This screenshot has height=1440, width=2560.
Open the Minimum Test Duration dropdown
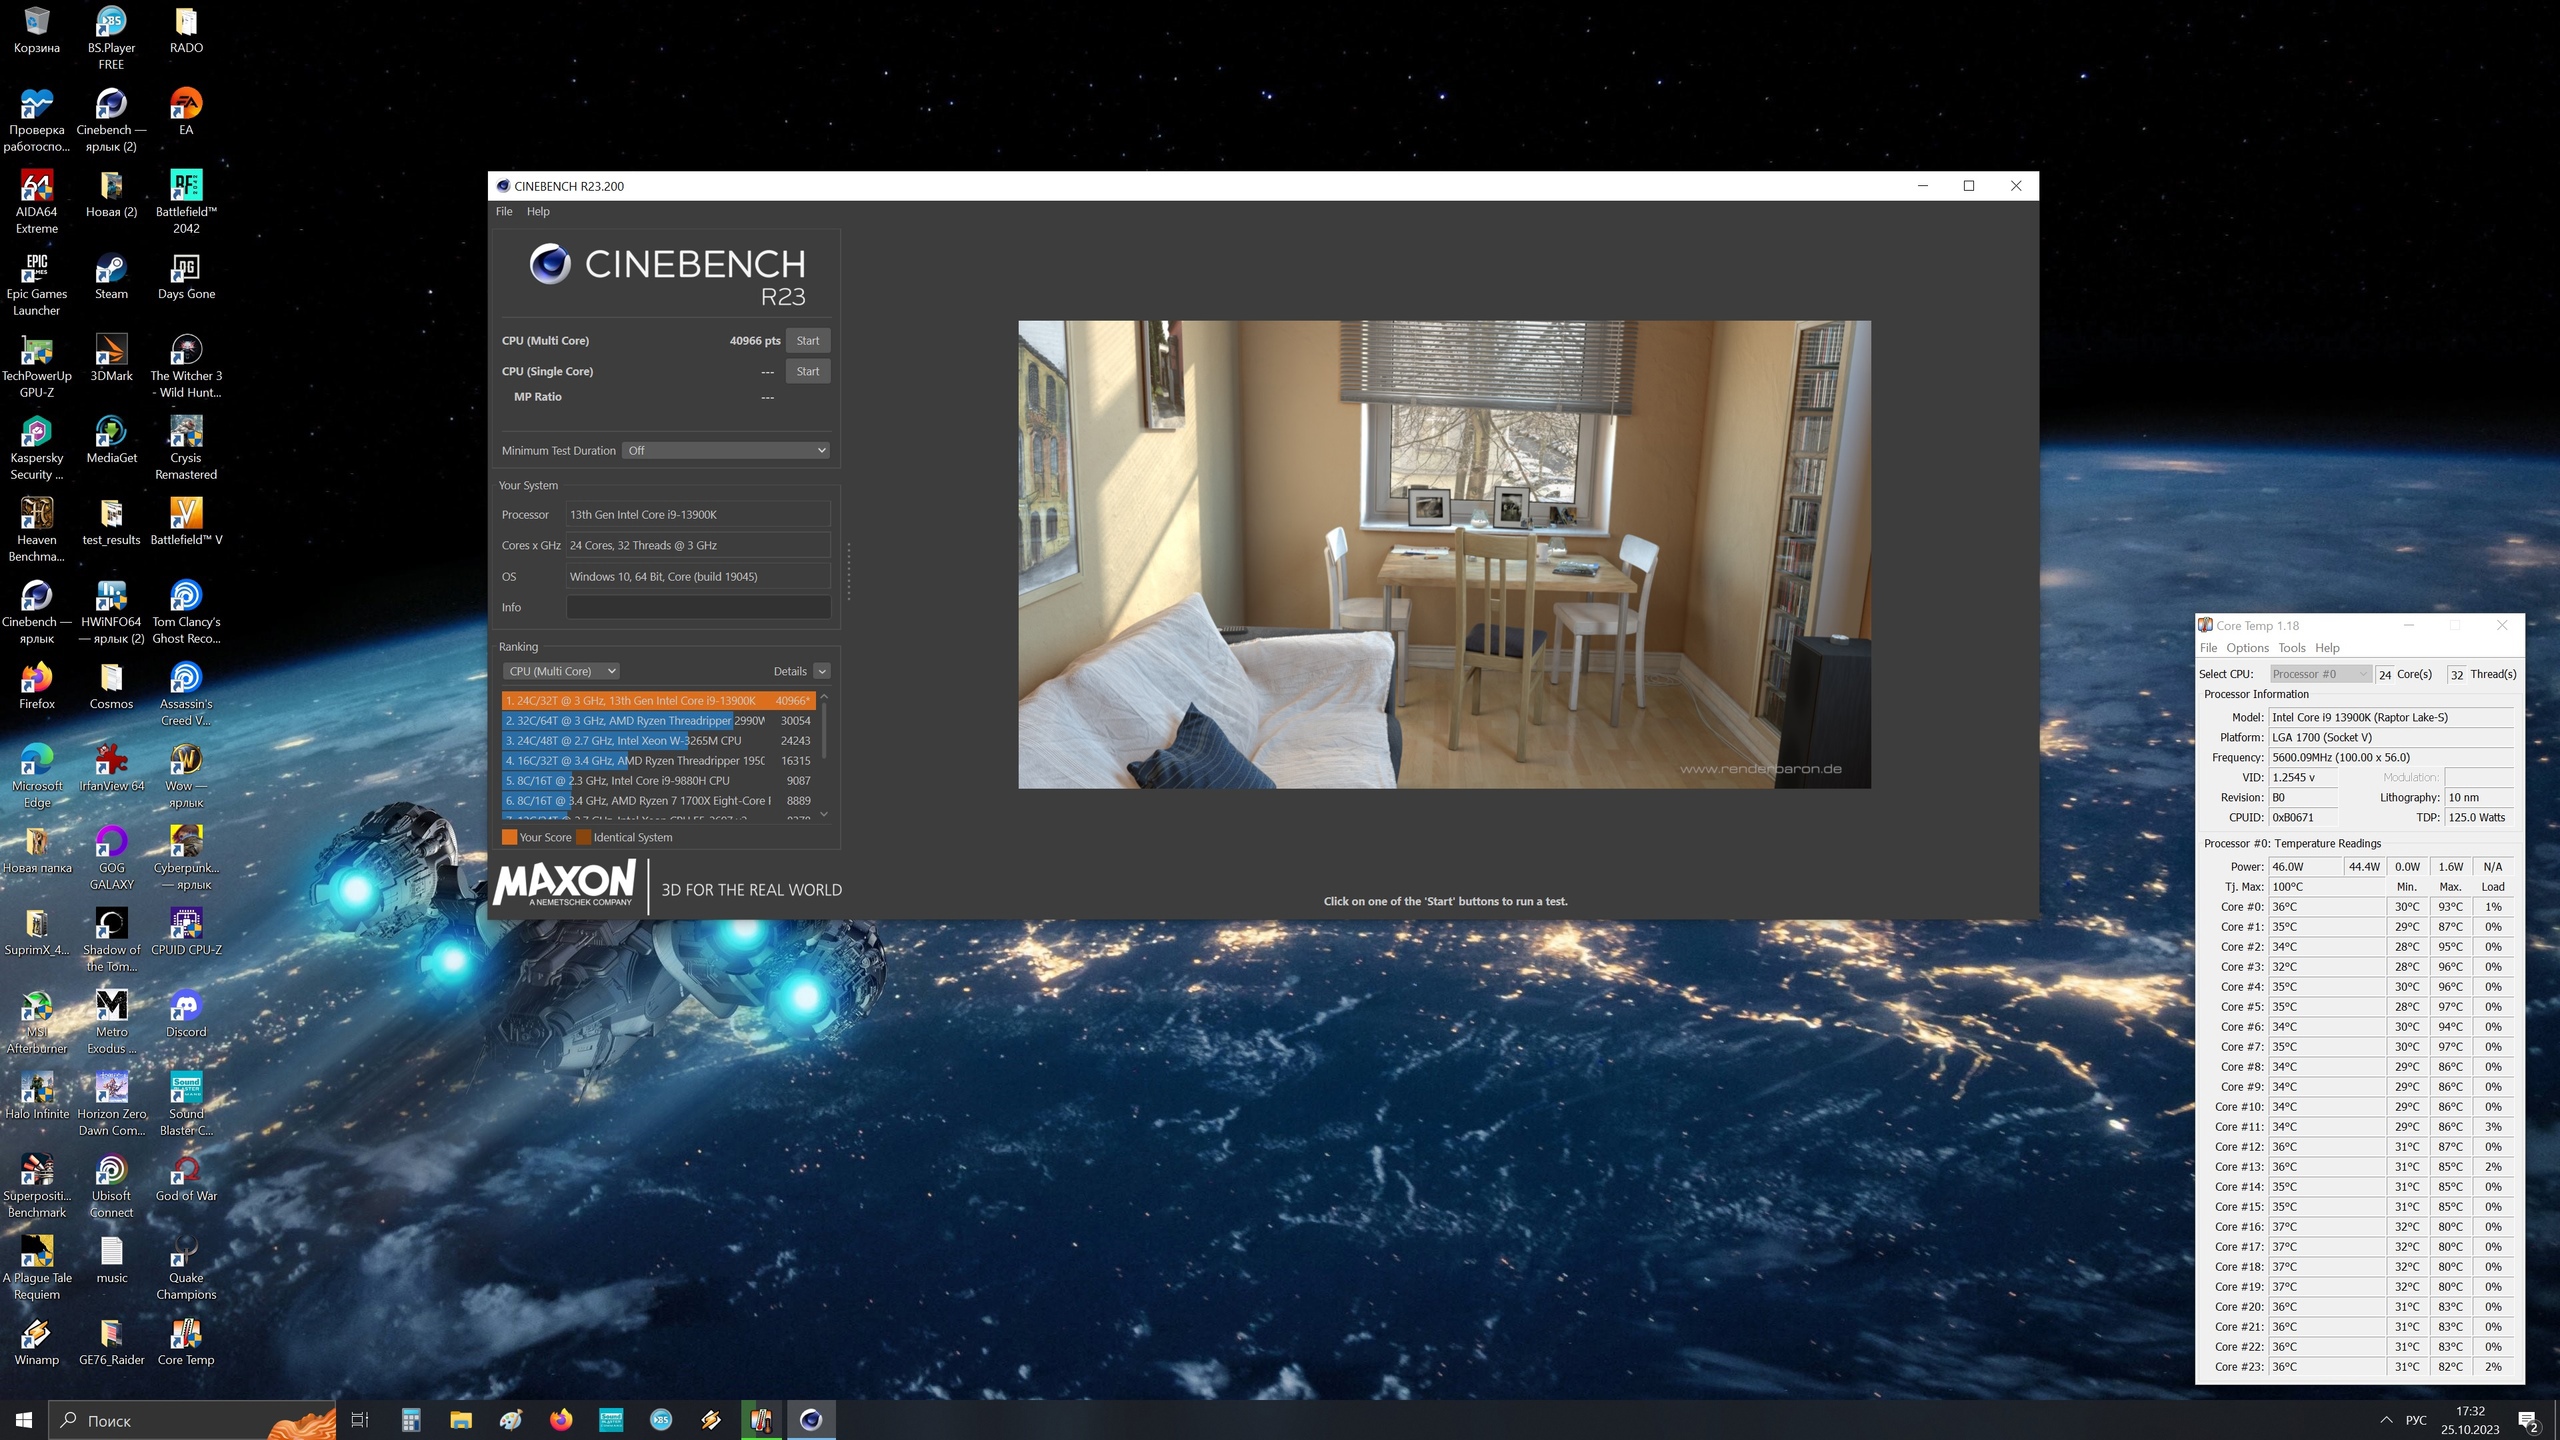726,451
